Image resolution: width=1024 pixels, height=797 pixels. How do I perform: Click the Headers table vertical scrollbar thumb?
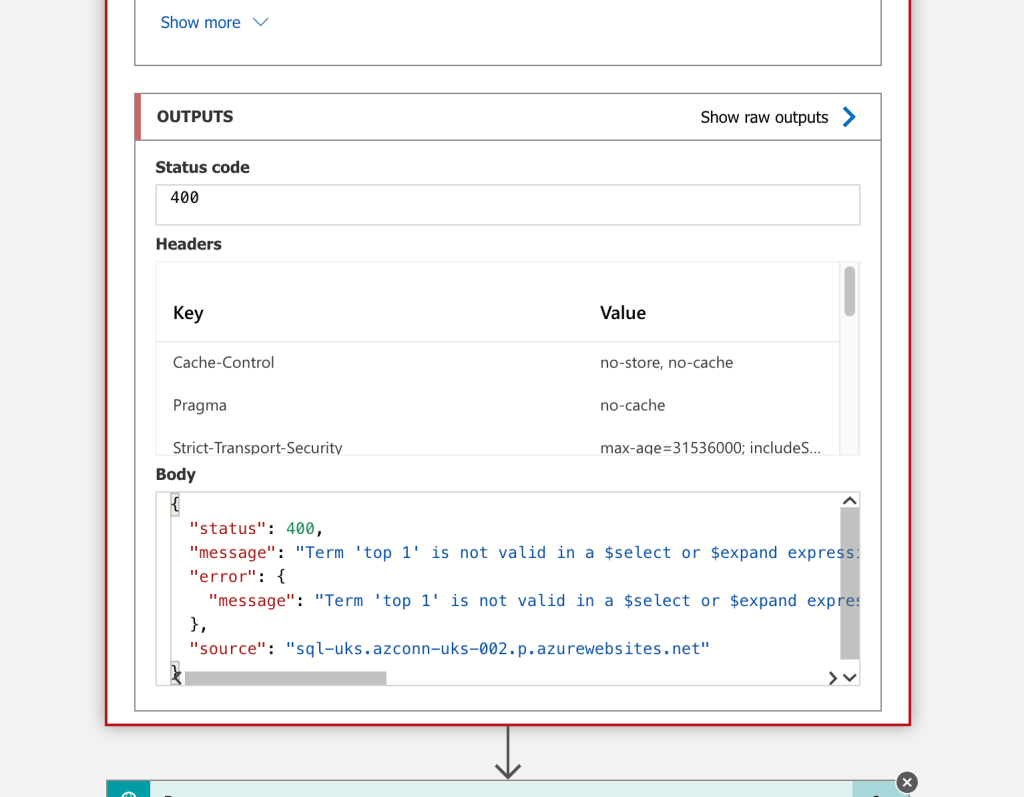(x=849, y=291)
